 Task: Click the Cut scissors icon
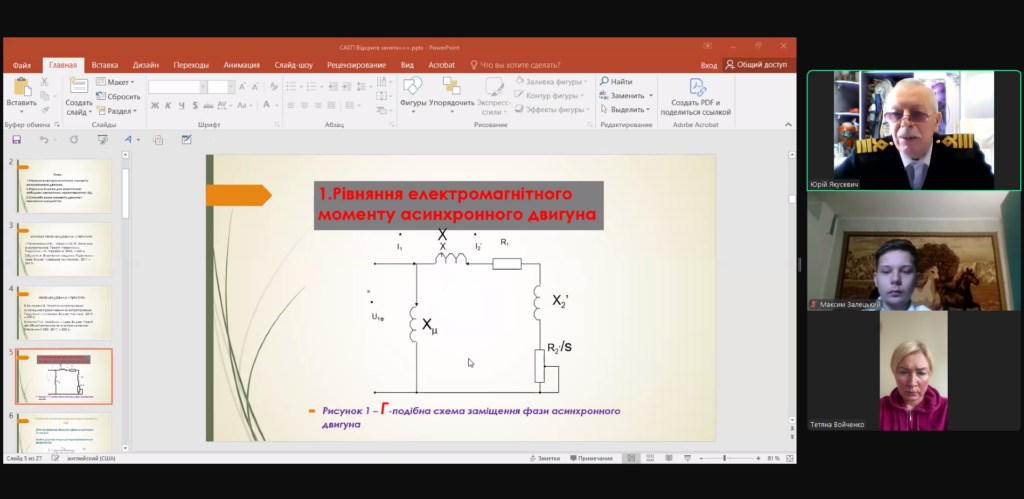(x=44, y=82)
